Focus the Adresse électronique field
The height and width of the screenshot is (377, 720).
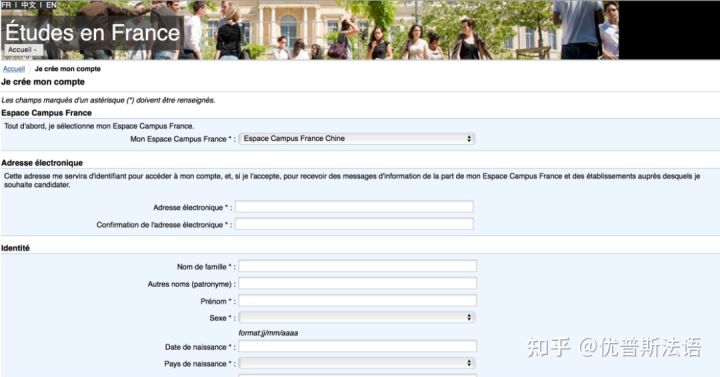[354, 207]
